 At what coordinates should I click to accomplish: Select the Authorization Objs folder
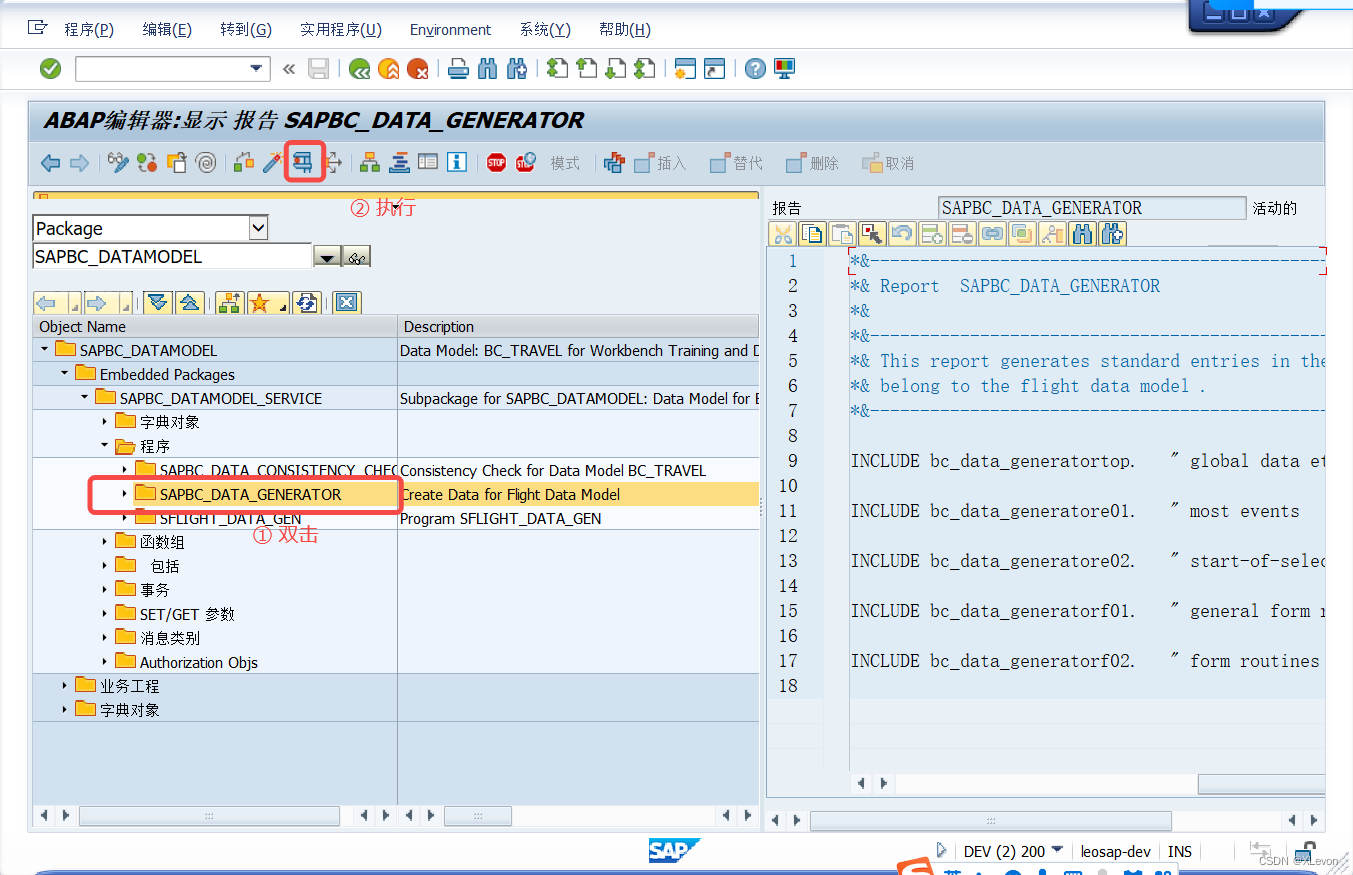pos(198,662)
